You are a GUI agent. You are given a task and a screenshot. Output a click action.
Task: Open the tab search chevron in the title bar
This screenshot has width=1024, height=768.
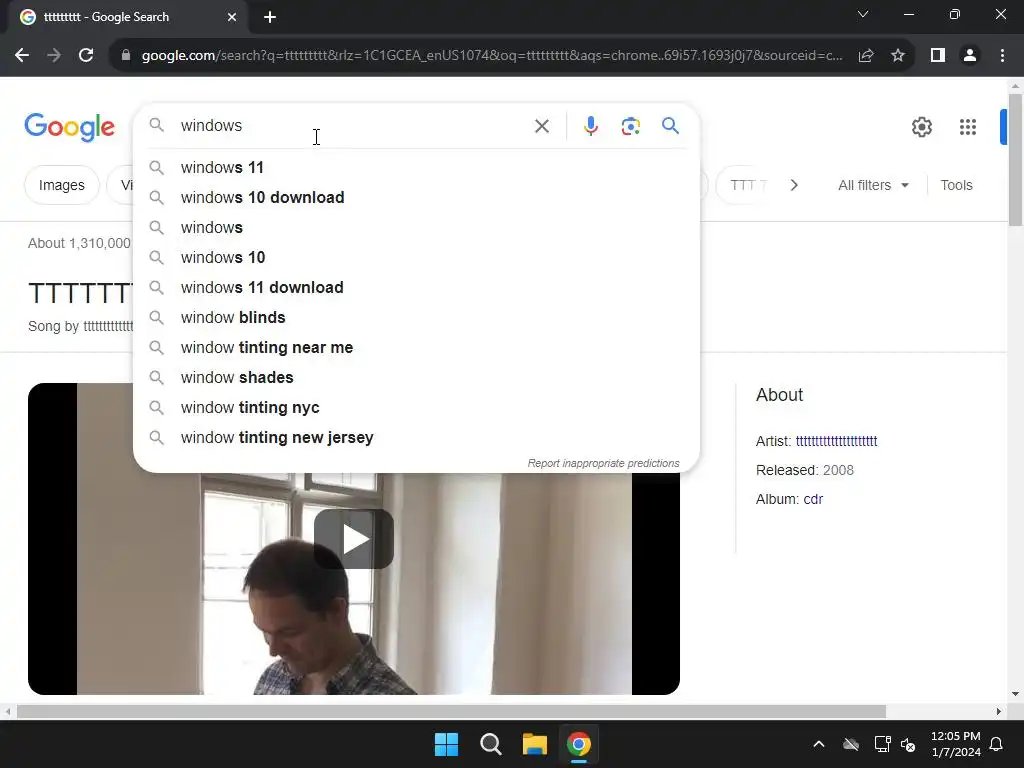(863, 14)
